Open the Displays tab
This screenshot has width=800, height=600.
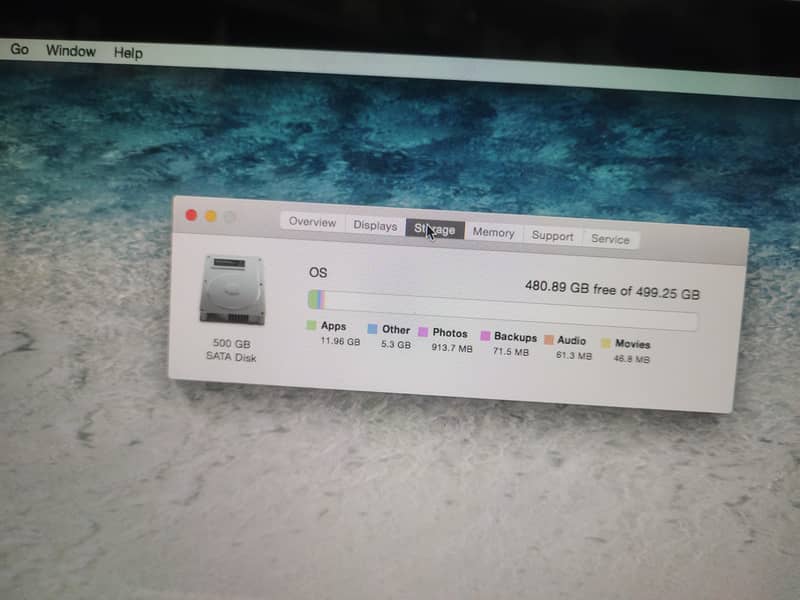point(375,225)
